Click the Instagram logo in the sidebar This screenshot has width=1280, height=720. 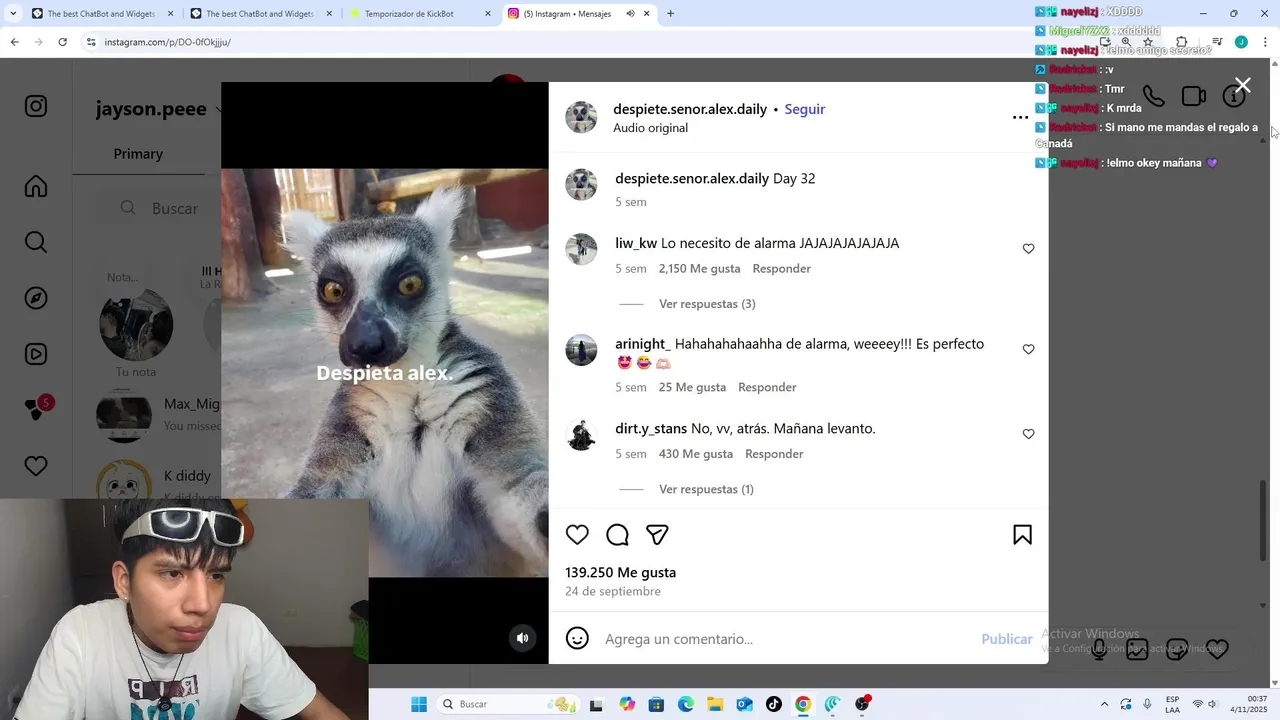[36, 106]
